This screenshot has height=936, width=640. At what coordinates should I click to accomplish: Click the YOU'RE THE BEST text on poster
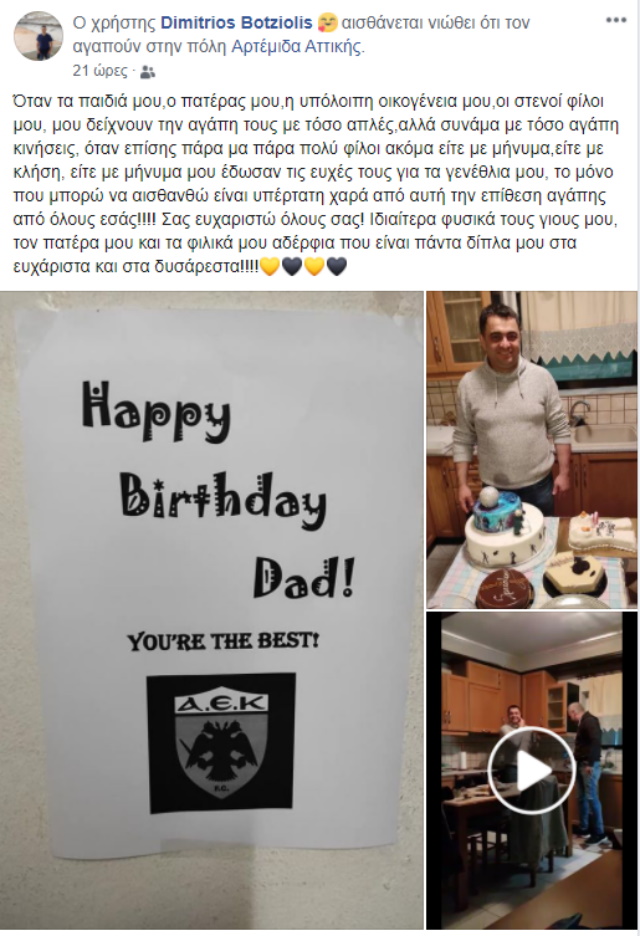(x=223, y=641)
